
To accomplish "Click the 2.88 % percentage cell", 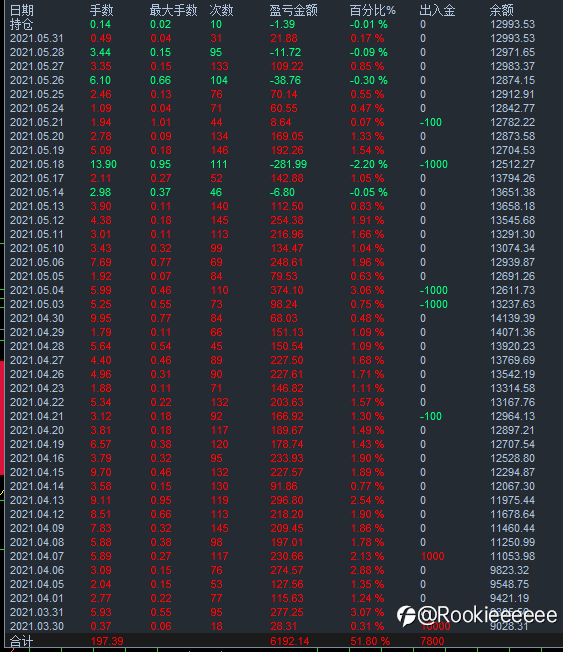I will pos(367,570).
